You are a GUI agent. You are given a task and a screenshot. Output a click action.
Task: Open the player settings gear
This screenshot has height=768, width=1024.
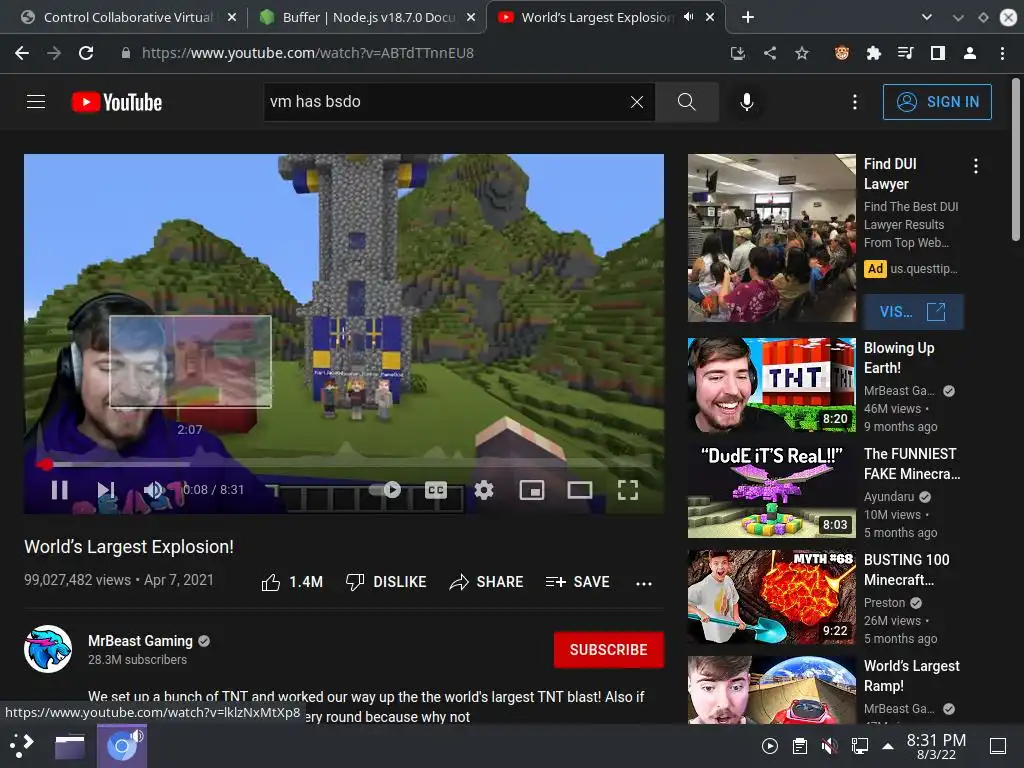point(484,490)
